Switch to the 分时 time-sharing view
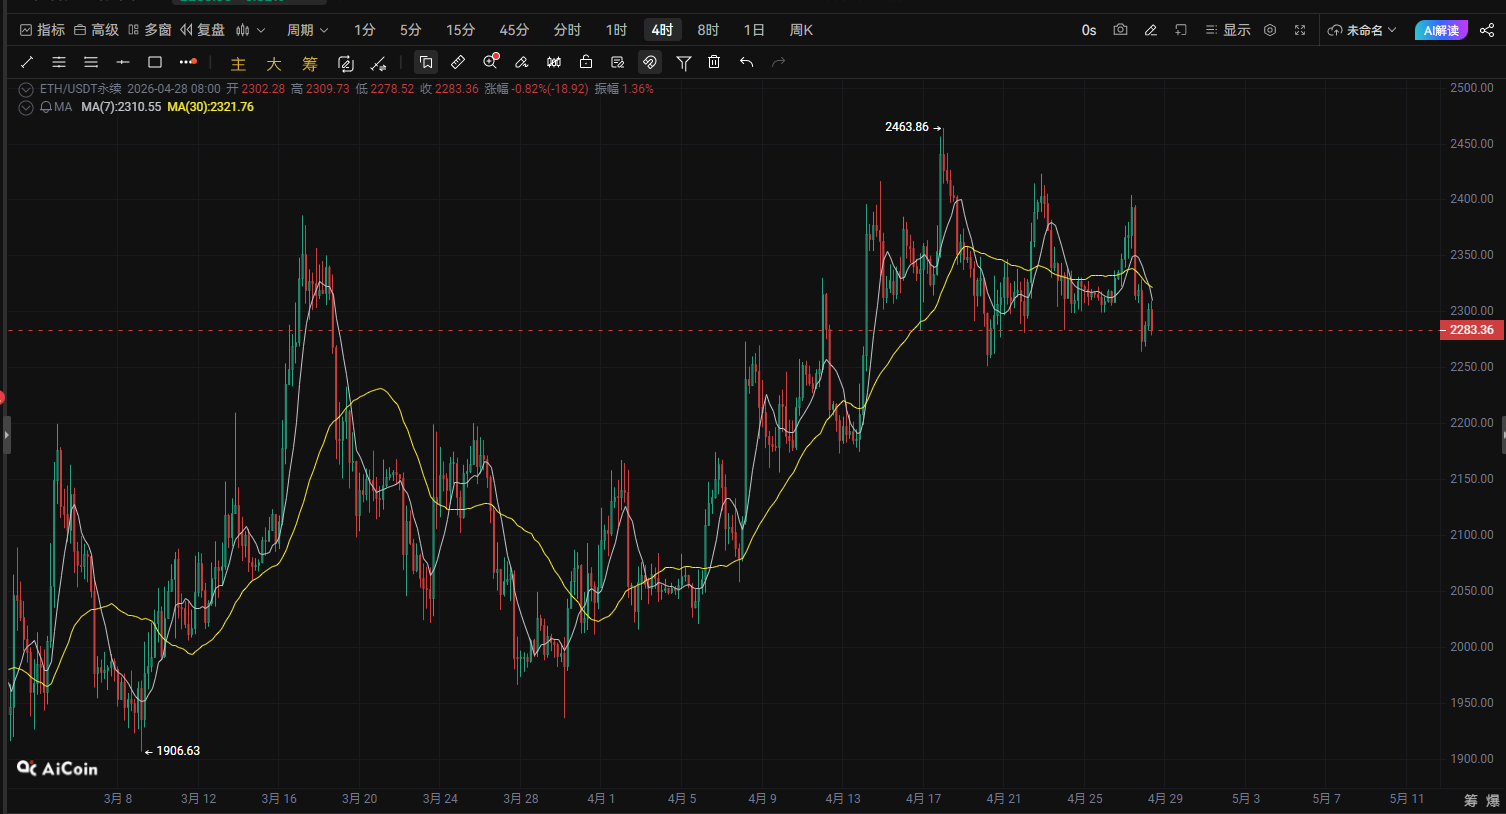Screen dimensions: 1506x814 567,30
